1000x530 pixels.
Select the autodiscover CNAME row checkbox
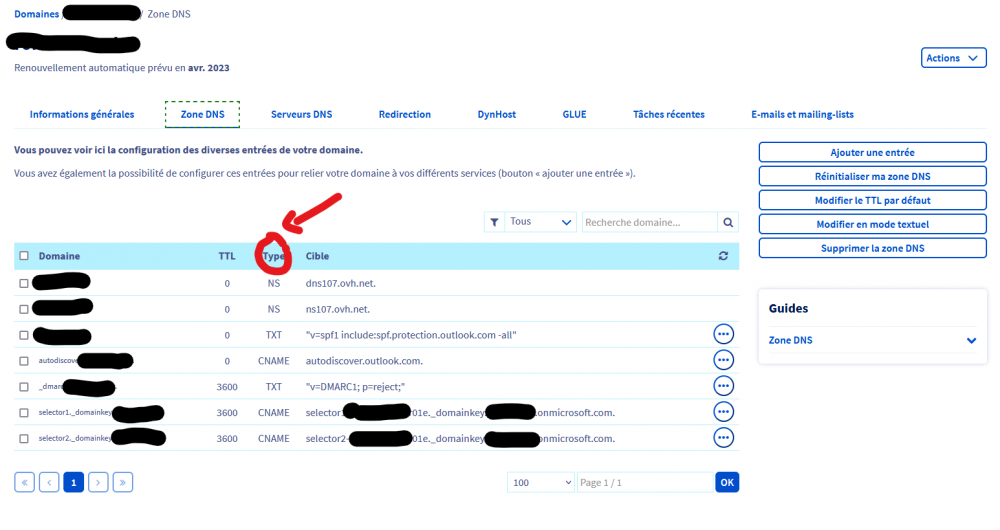pyautogui.click(x=24, y=361)
